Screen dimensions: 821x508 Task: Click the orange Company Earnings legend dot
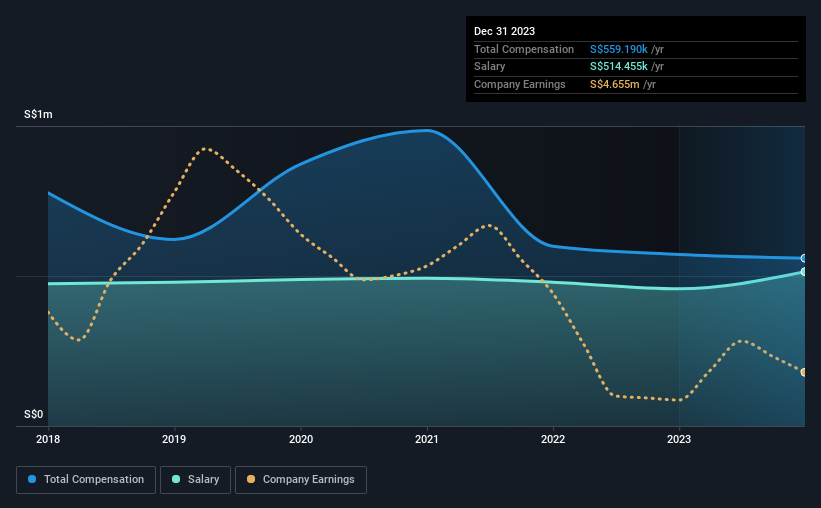(x=251, y=479)
